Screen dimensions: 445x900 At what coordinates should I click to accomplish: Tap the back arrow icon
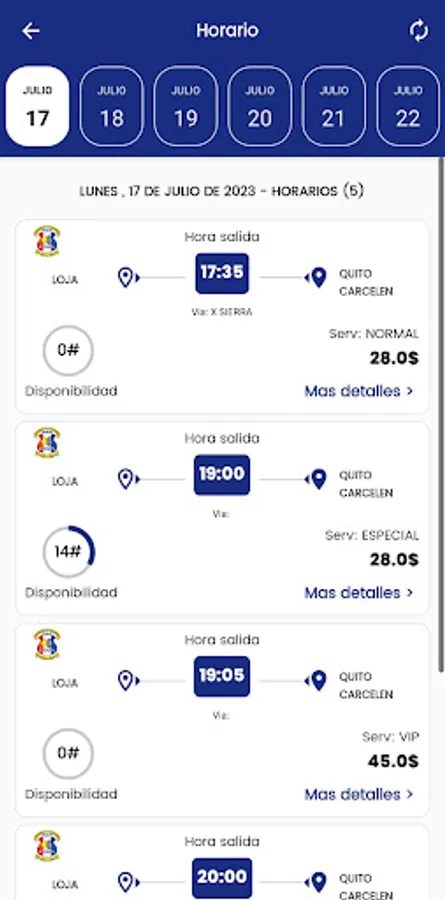(x=30, y=30)
